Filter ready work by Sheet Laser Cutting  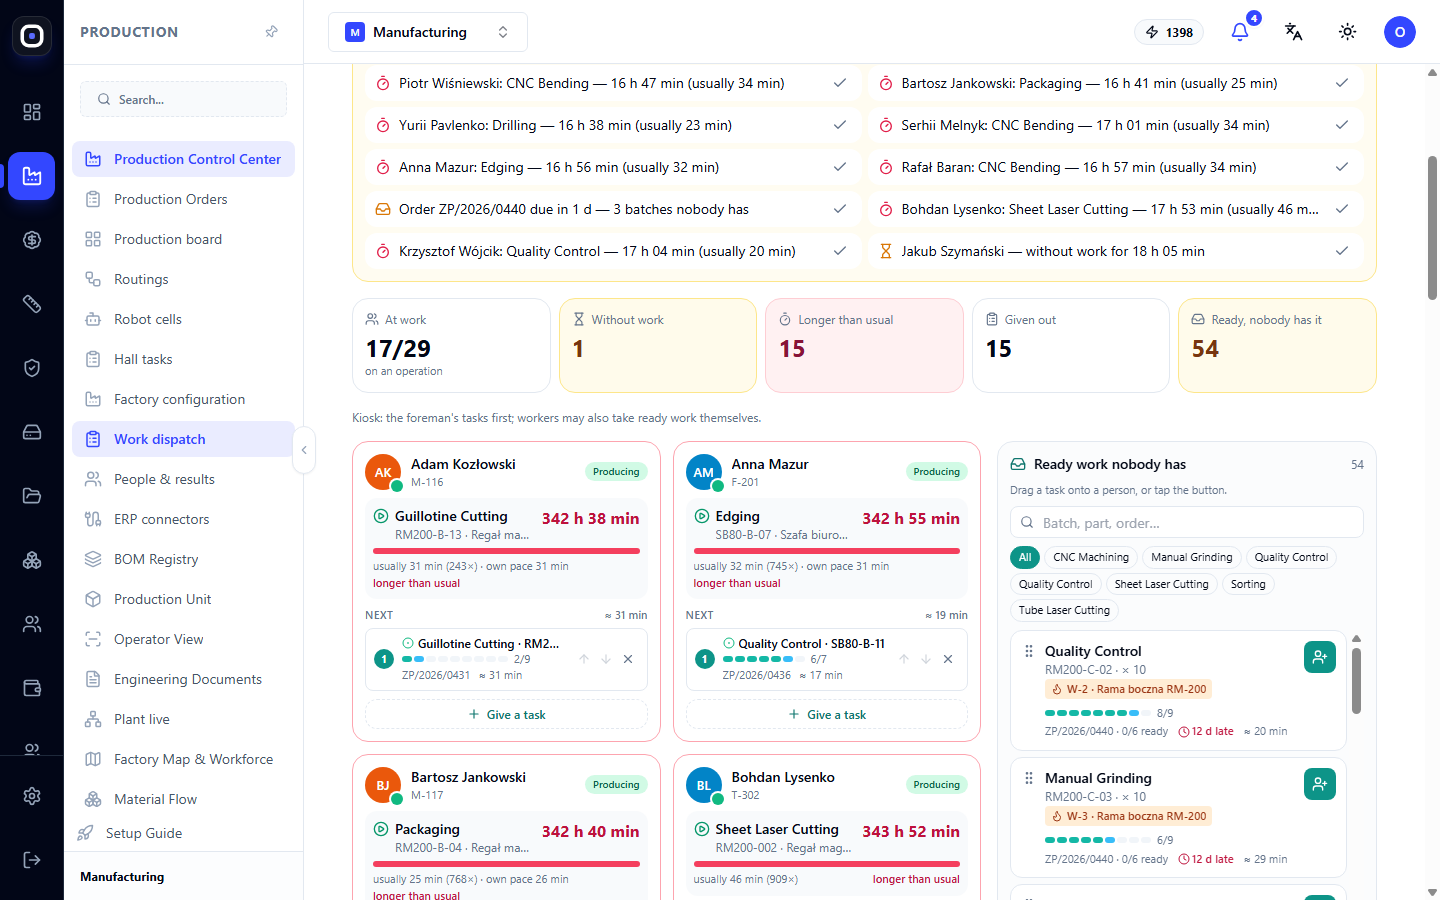[1162, 584]
